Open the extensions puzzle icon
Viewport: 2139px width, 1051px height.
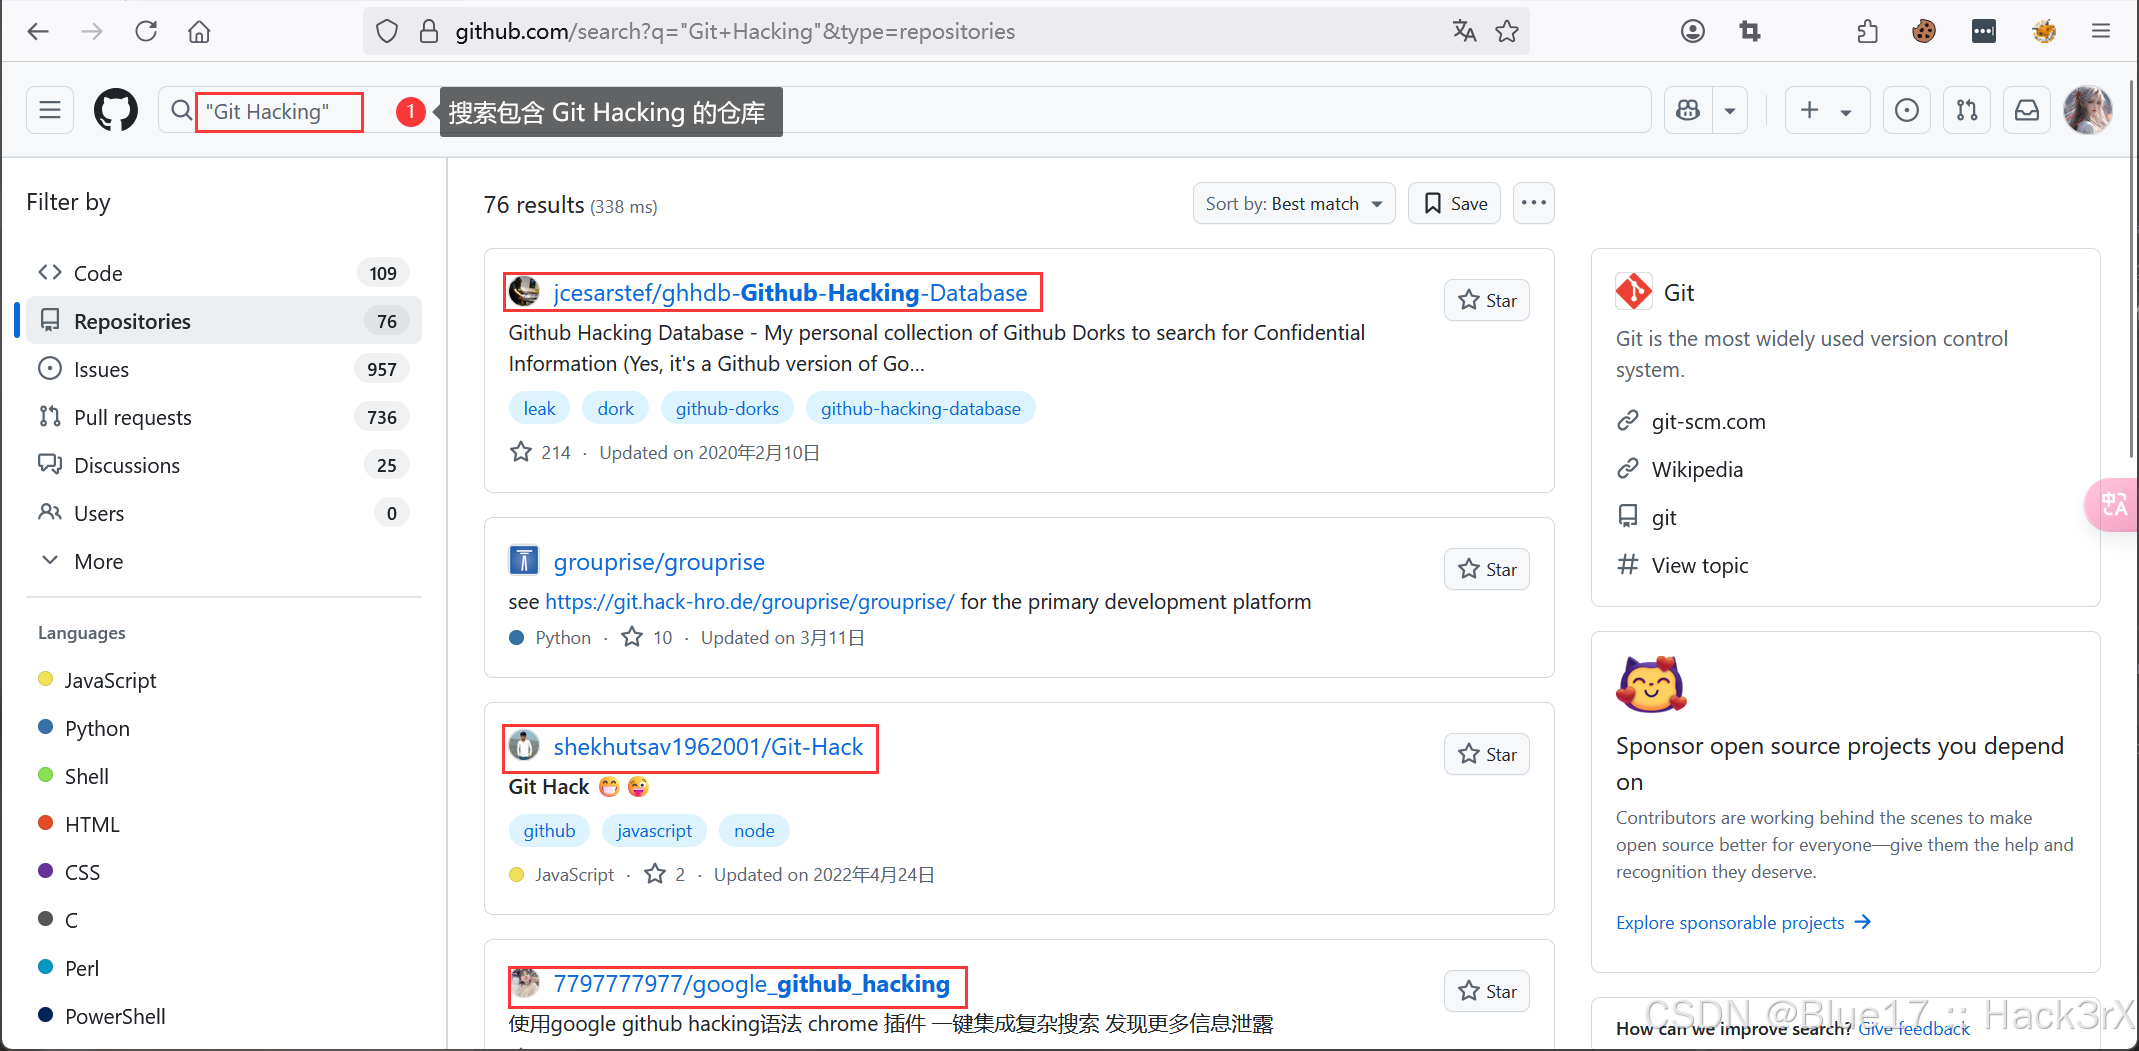1867,31
